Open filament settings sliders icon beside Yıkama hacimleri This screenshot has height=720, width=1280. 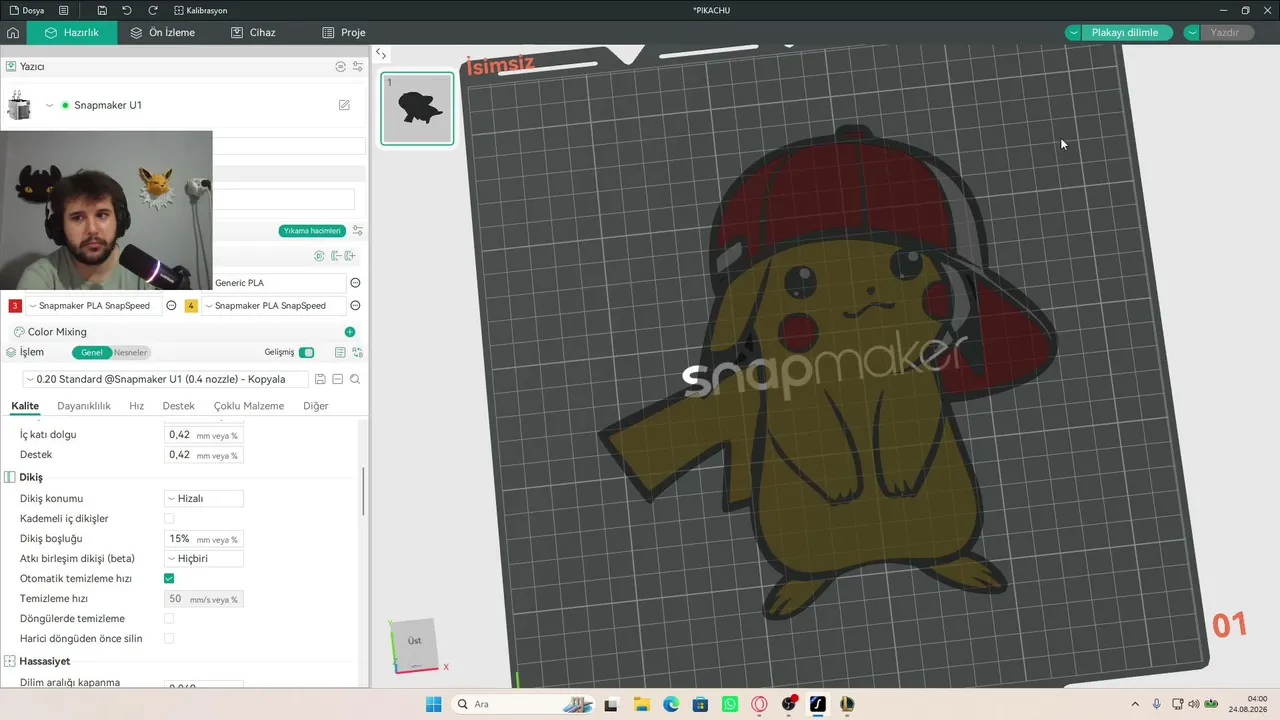pyautogui.click(x=357, y=231)
